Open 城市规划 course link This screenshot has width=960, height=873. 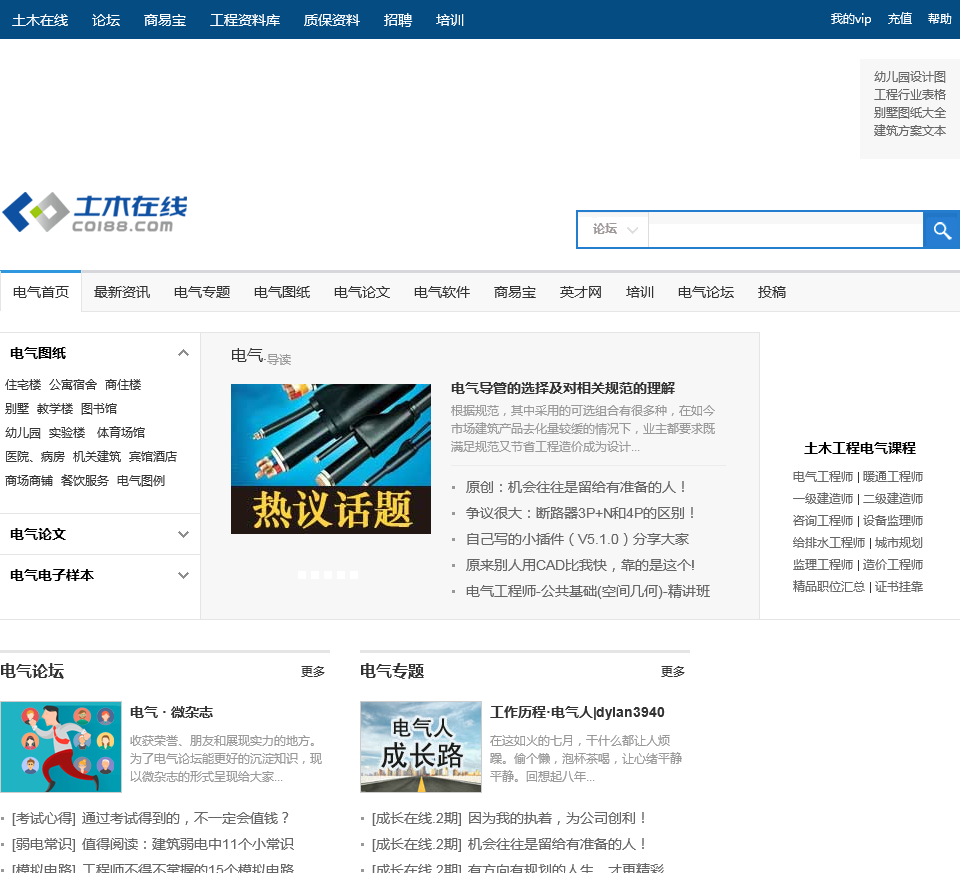(898, 542)
